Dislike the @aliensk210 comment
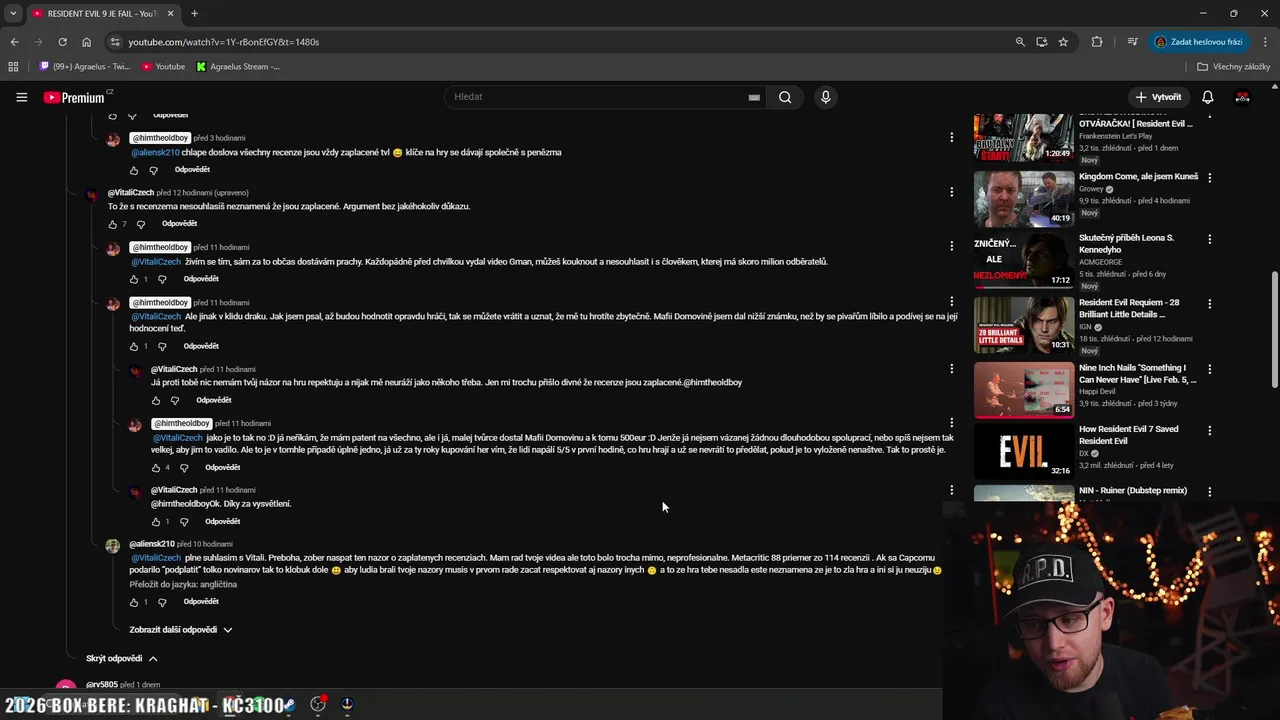The image size is (1280, 720). (162, 602)
